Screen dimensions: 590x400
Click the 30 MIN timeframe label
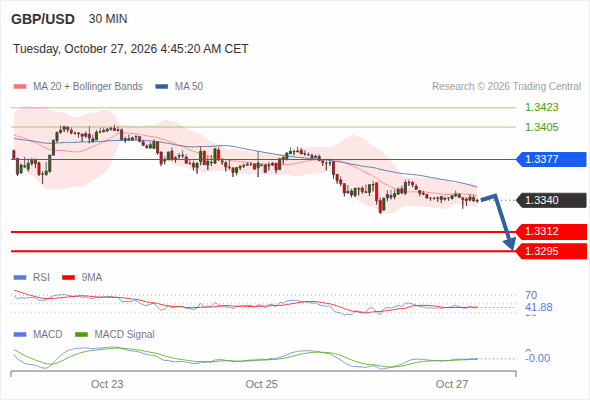pos(108,19)
